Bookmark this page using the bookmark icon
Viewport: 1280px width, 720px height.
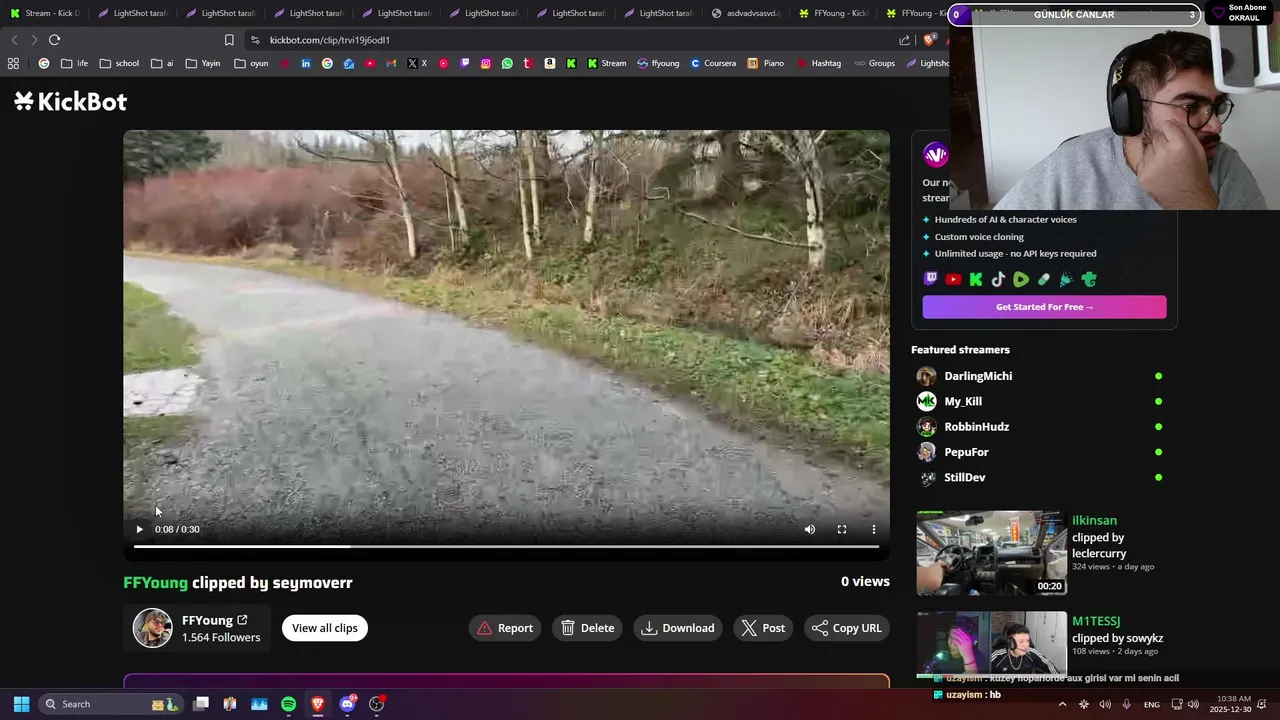229,40
